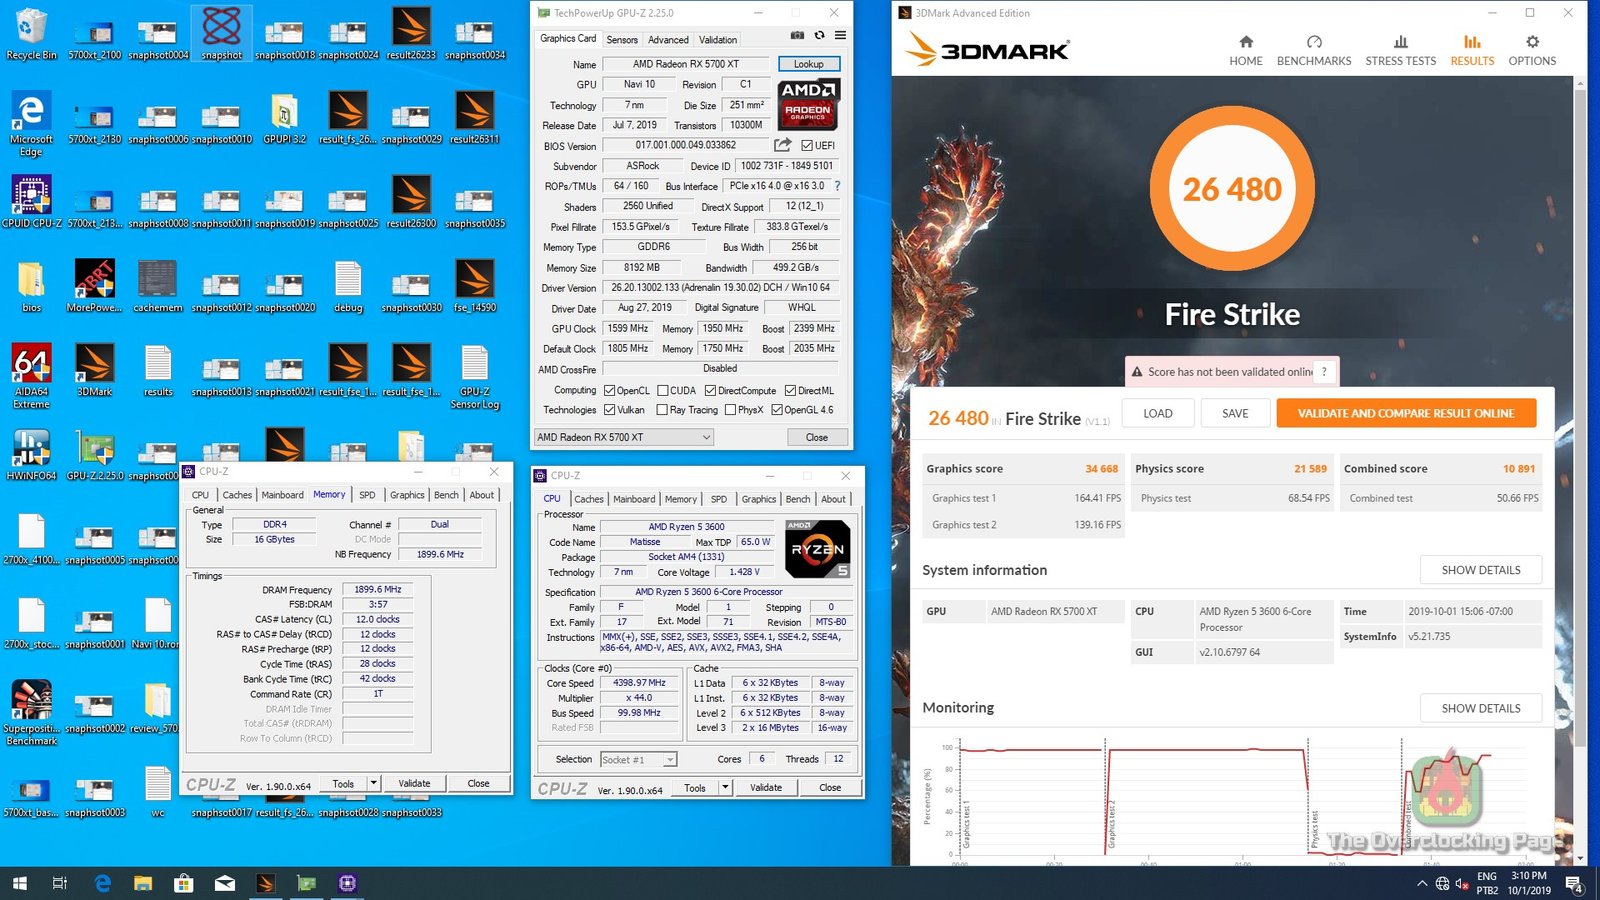Click Validate and Compare Result Online button
This screenshot has width=1600, height=900.
pyautogui.click(x=1405, y=413)
